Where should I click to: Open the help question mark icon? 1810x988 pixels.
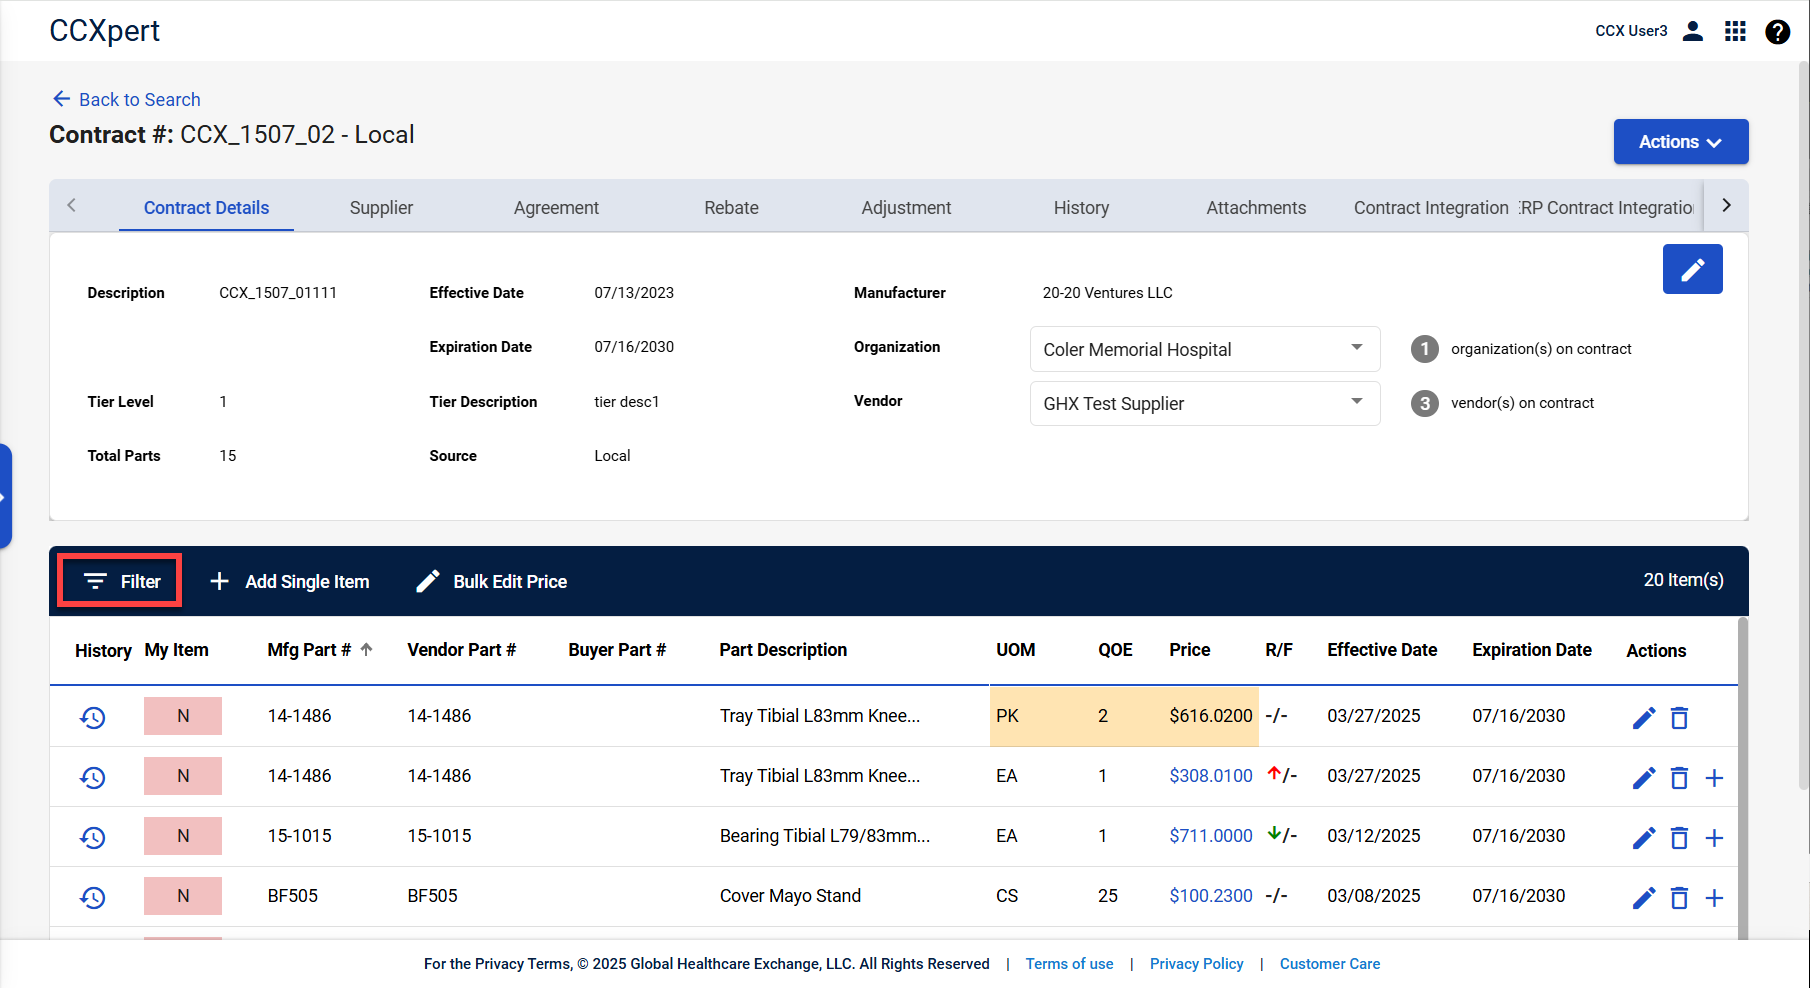pyautogui.click(x=1777, y=31)
